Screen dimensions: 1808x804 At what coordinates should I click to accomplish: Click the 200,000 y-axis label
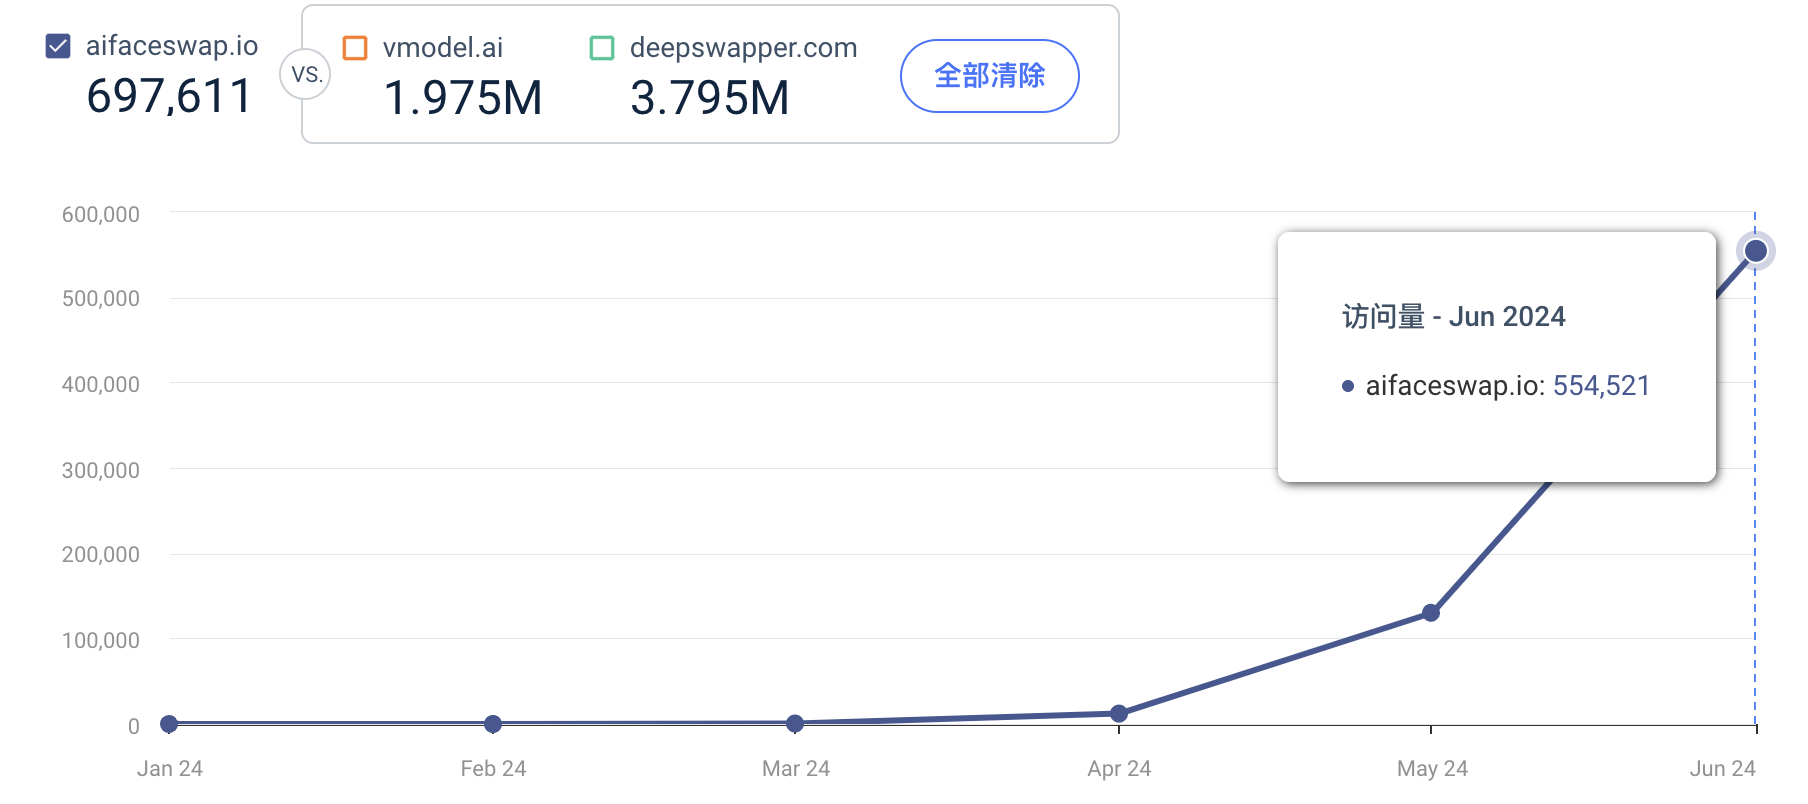tap(101, 554)
